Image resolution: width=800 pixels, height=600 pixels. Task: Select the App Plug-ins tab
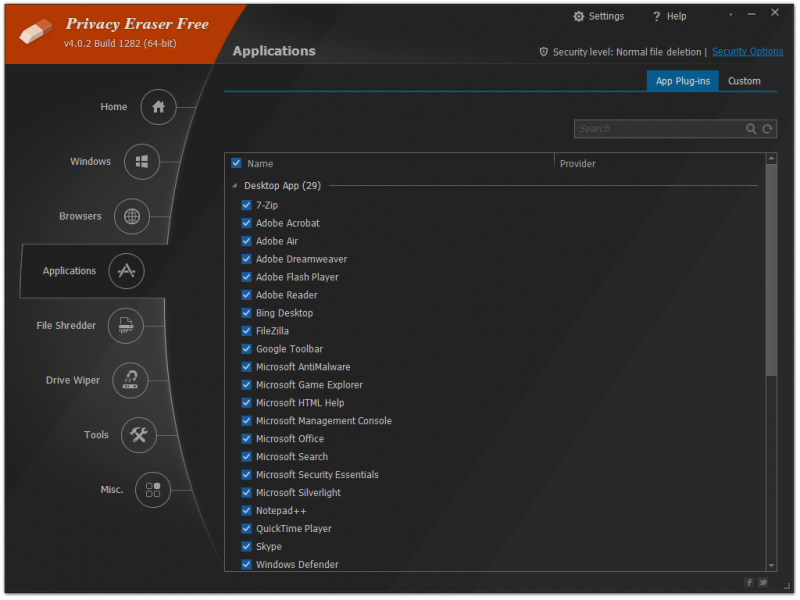[x=683, y=81]
